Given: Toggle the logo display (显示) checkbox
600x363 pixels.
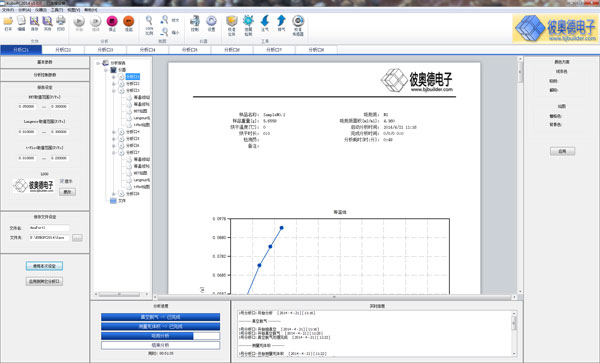Looking at the screenshot, I should [62, 181].
